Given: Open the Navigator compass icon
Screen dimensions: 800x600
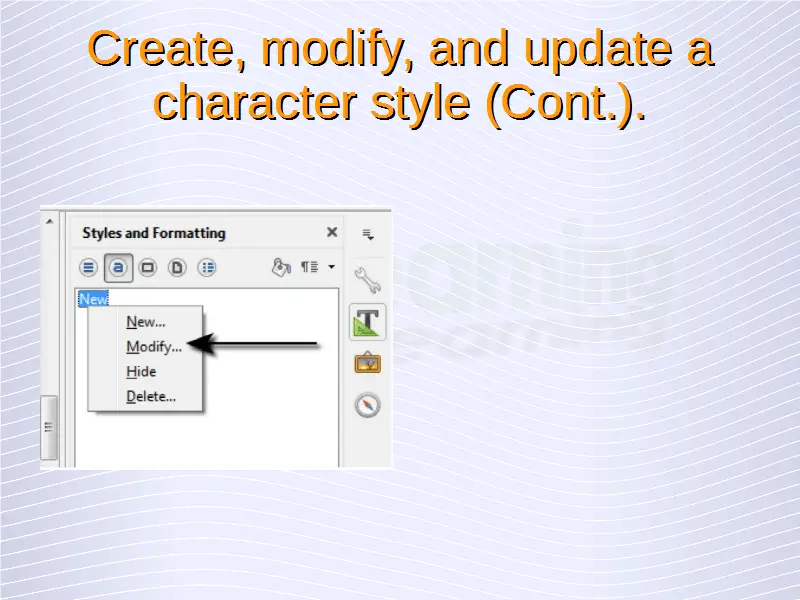Looking at the screenshot, I should click(367, 405).
